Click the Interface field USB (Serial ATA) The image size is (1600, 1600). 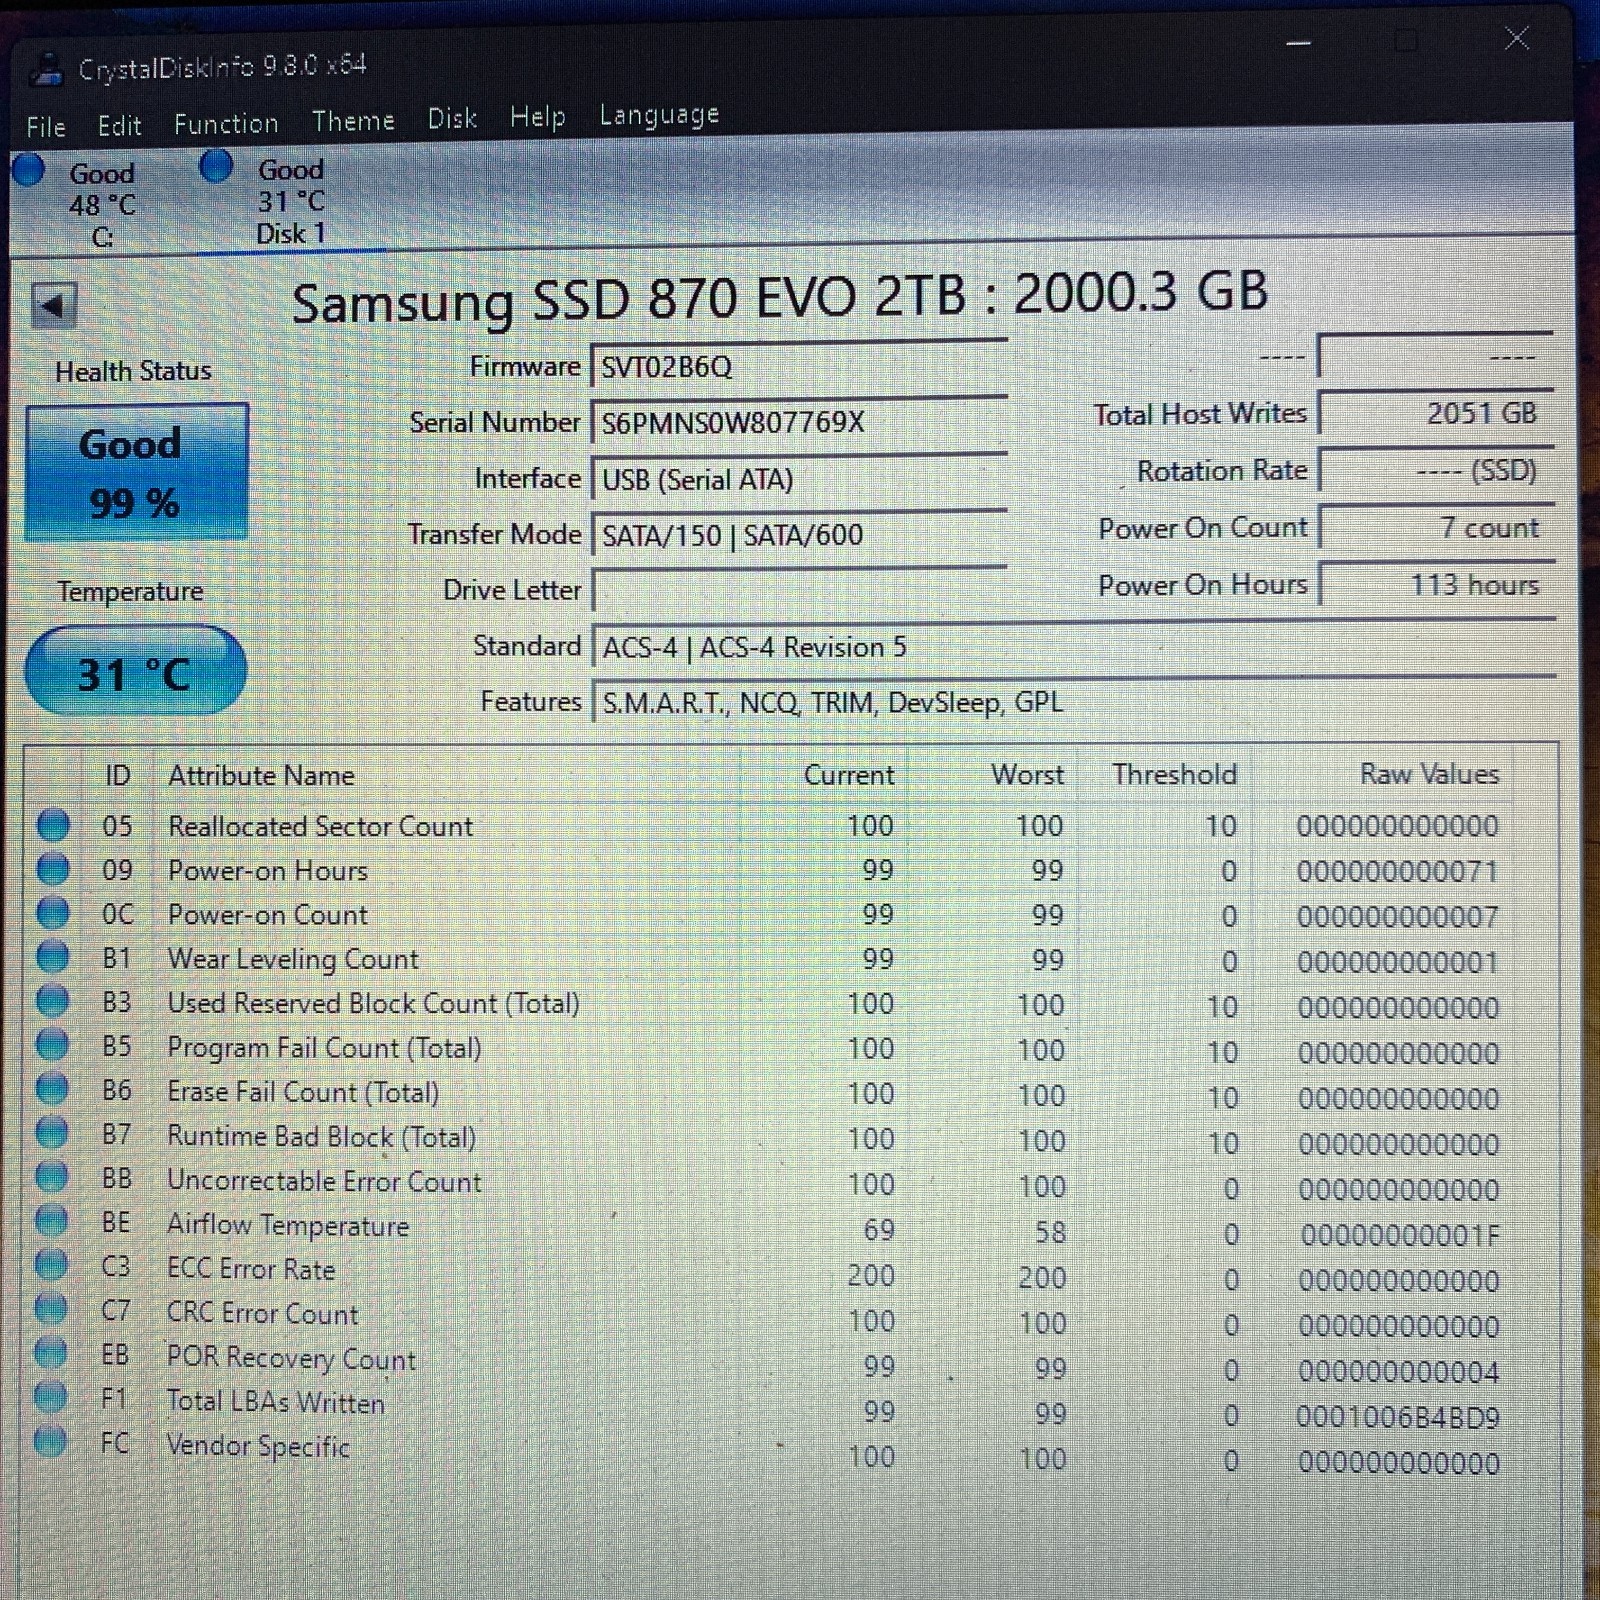point(799,479)
